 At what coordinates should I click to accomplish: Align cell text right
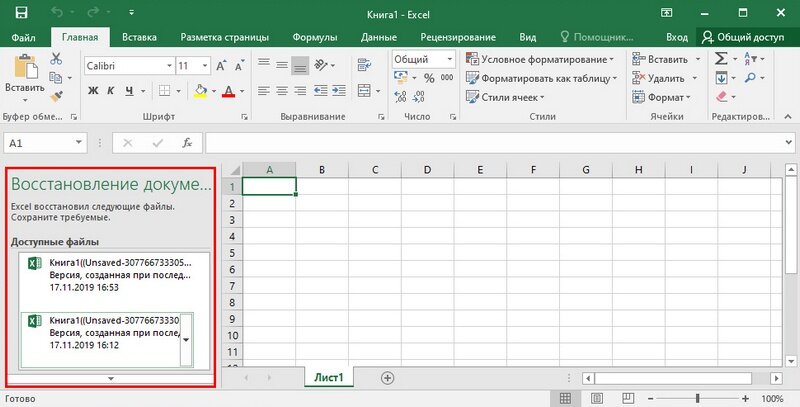pos(301,91)
